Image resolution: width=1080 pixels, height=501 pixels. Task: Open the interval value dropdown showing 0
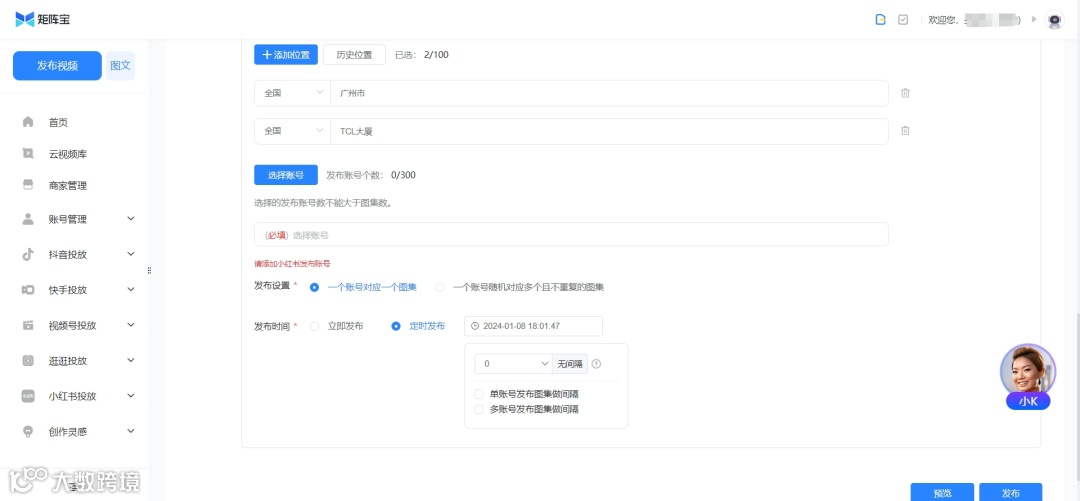[x=513, y=364]
